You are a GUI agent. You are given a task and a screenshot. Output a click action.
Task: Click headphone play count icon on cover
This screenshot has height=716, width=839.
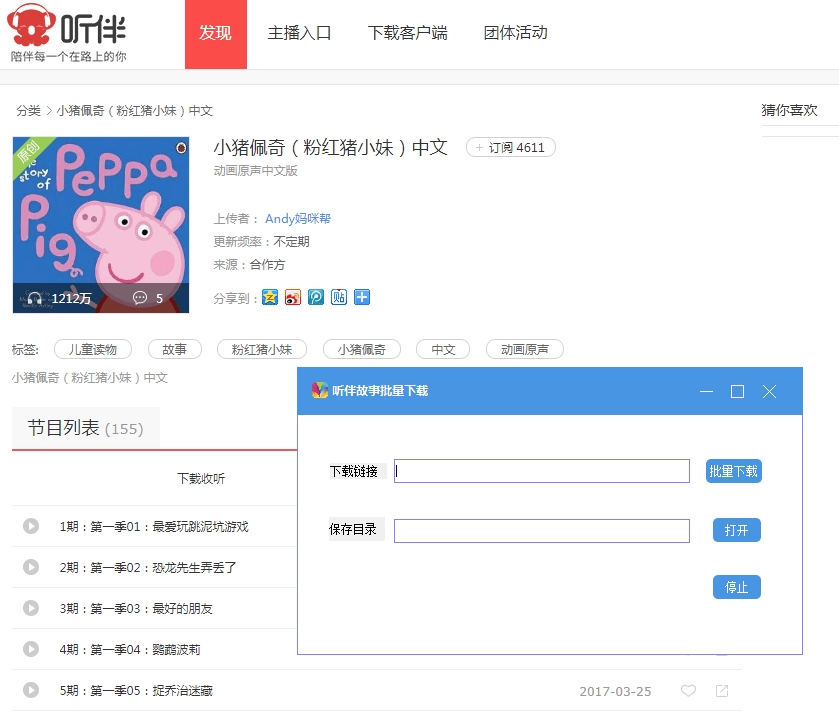click(x=35, y=298)
